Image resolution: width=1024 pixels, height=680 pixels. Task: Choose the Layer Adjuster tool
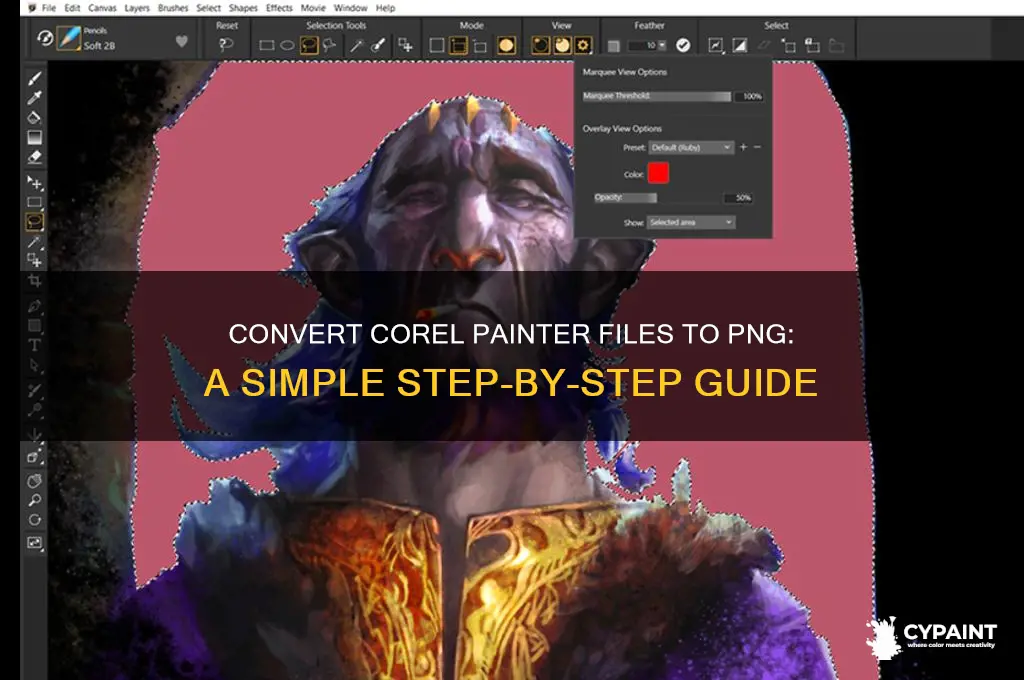(x=35, y=182)
